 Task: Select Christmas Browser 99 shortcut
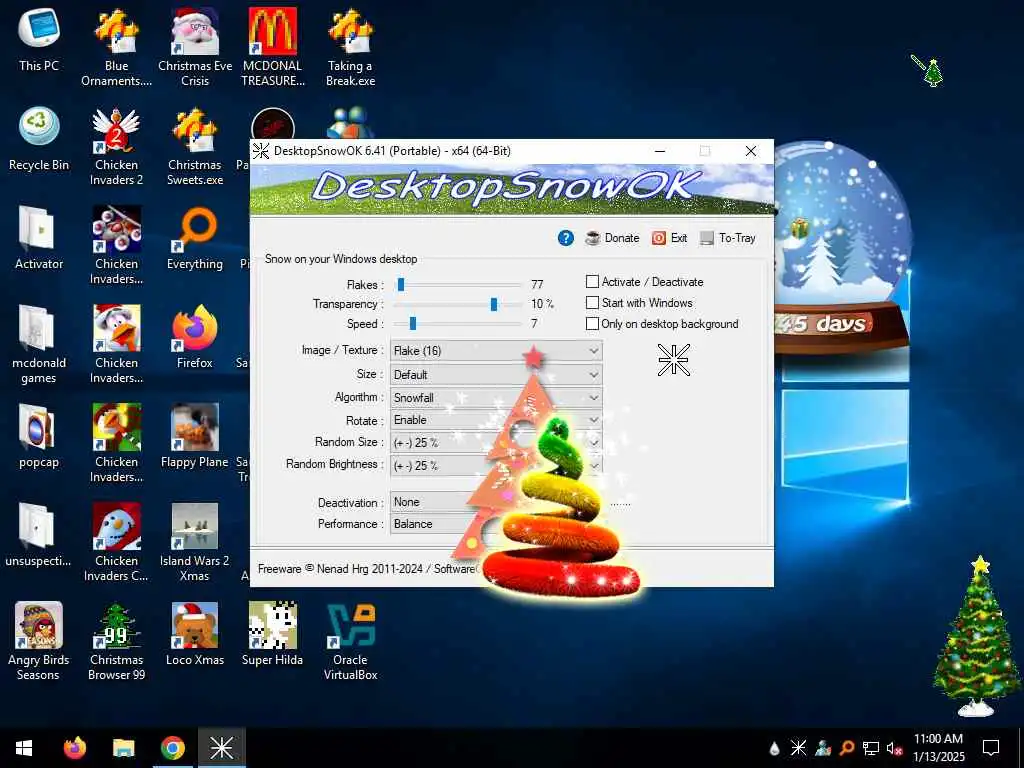[116, 641]
